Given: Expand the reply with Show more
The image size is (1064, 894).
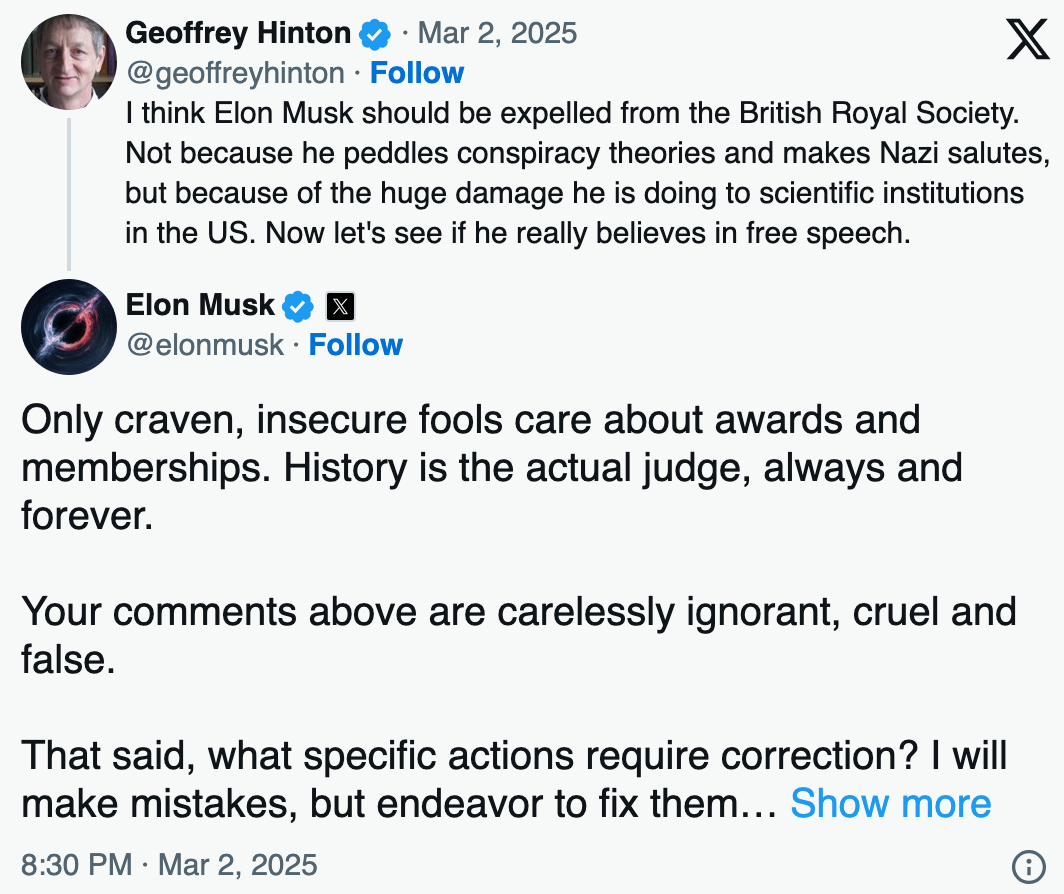Looking at the screenshot, I should point(891,804).
